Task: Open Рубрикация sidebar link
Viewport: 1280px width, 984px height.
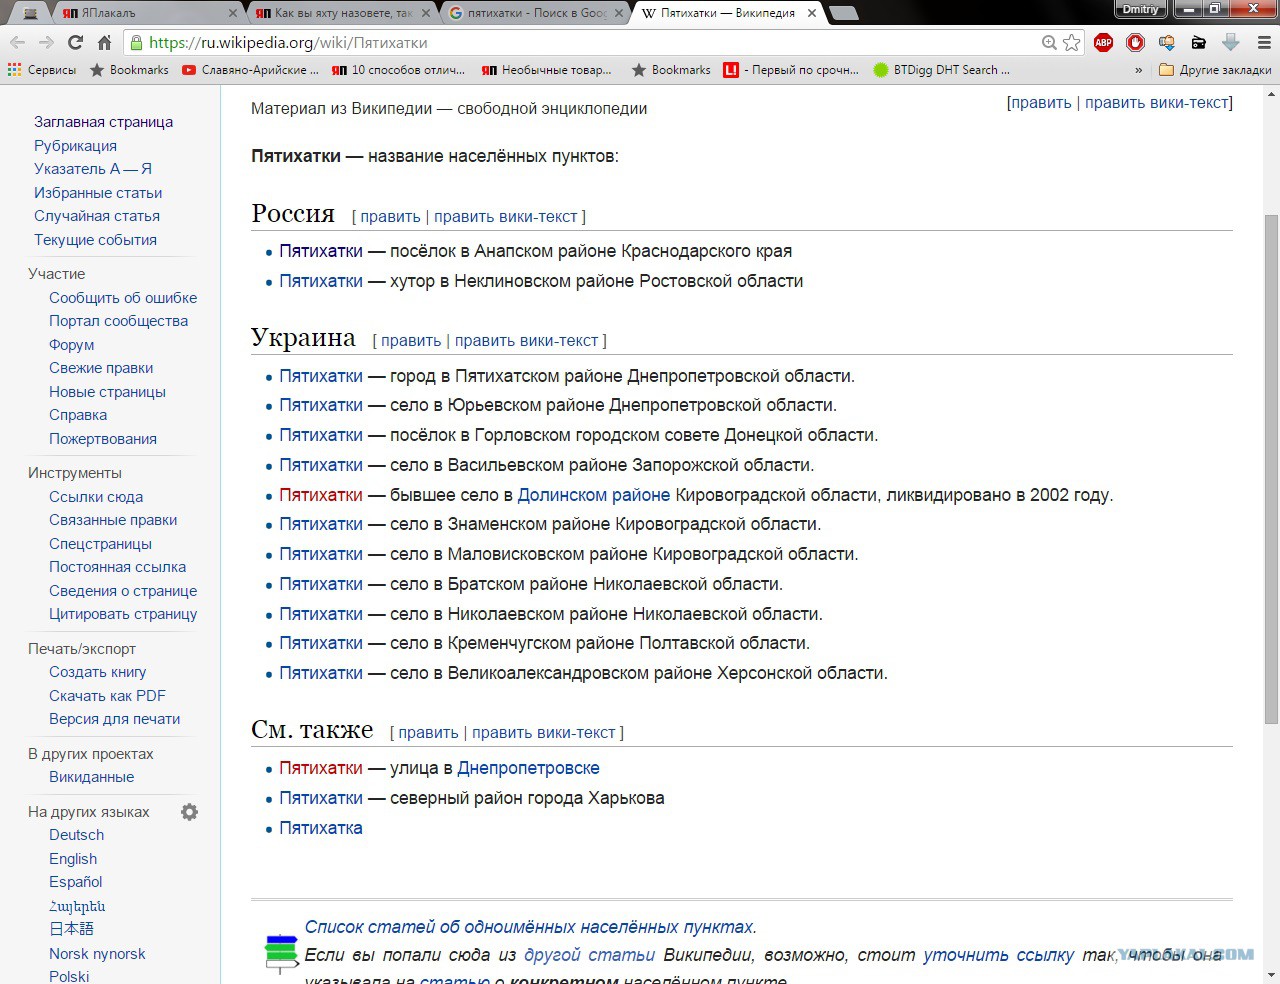Action: [x=75, y=146]
